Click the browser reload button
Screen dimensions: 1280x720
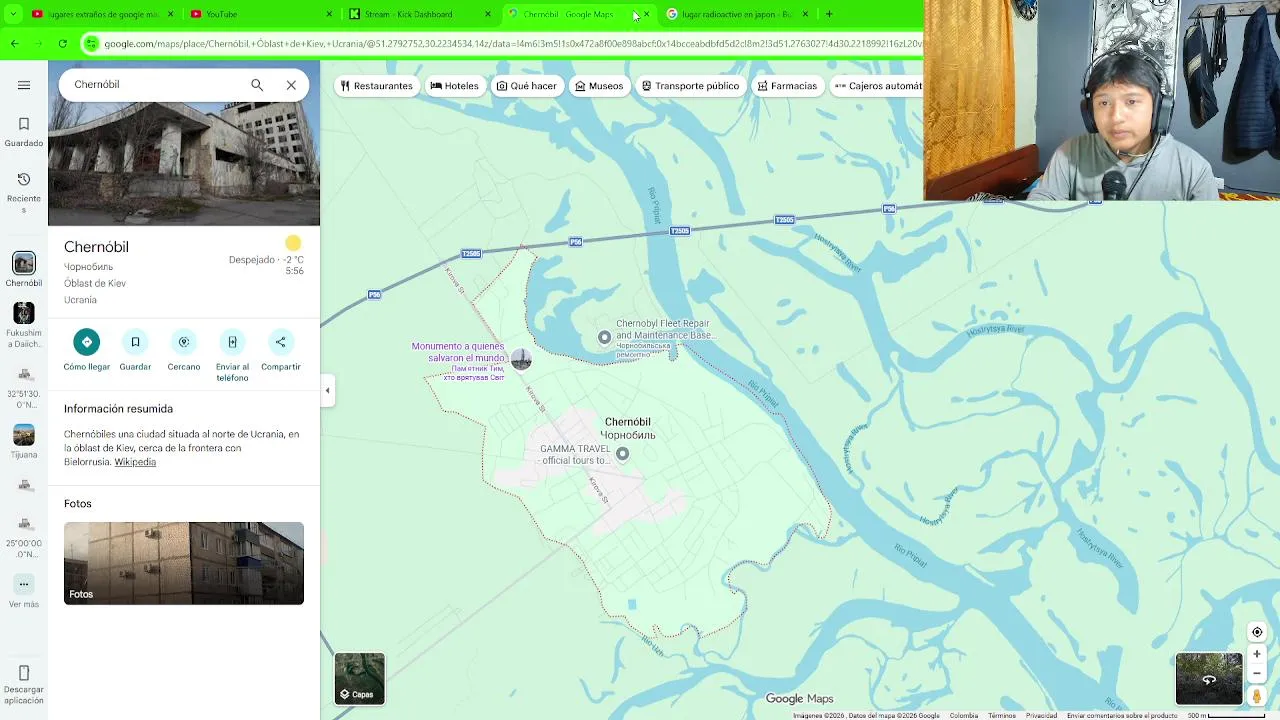[x=62, y=44]
